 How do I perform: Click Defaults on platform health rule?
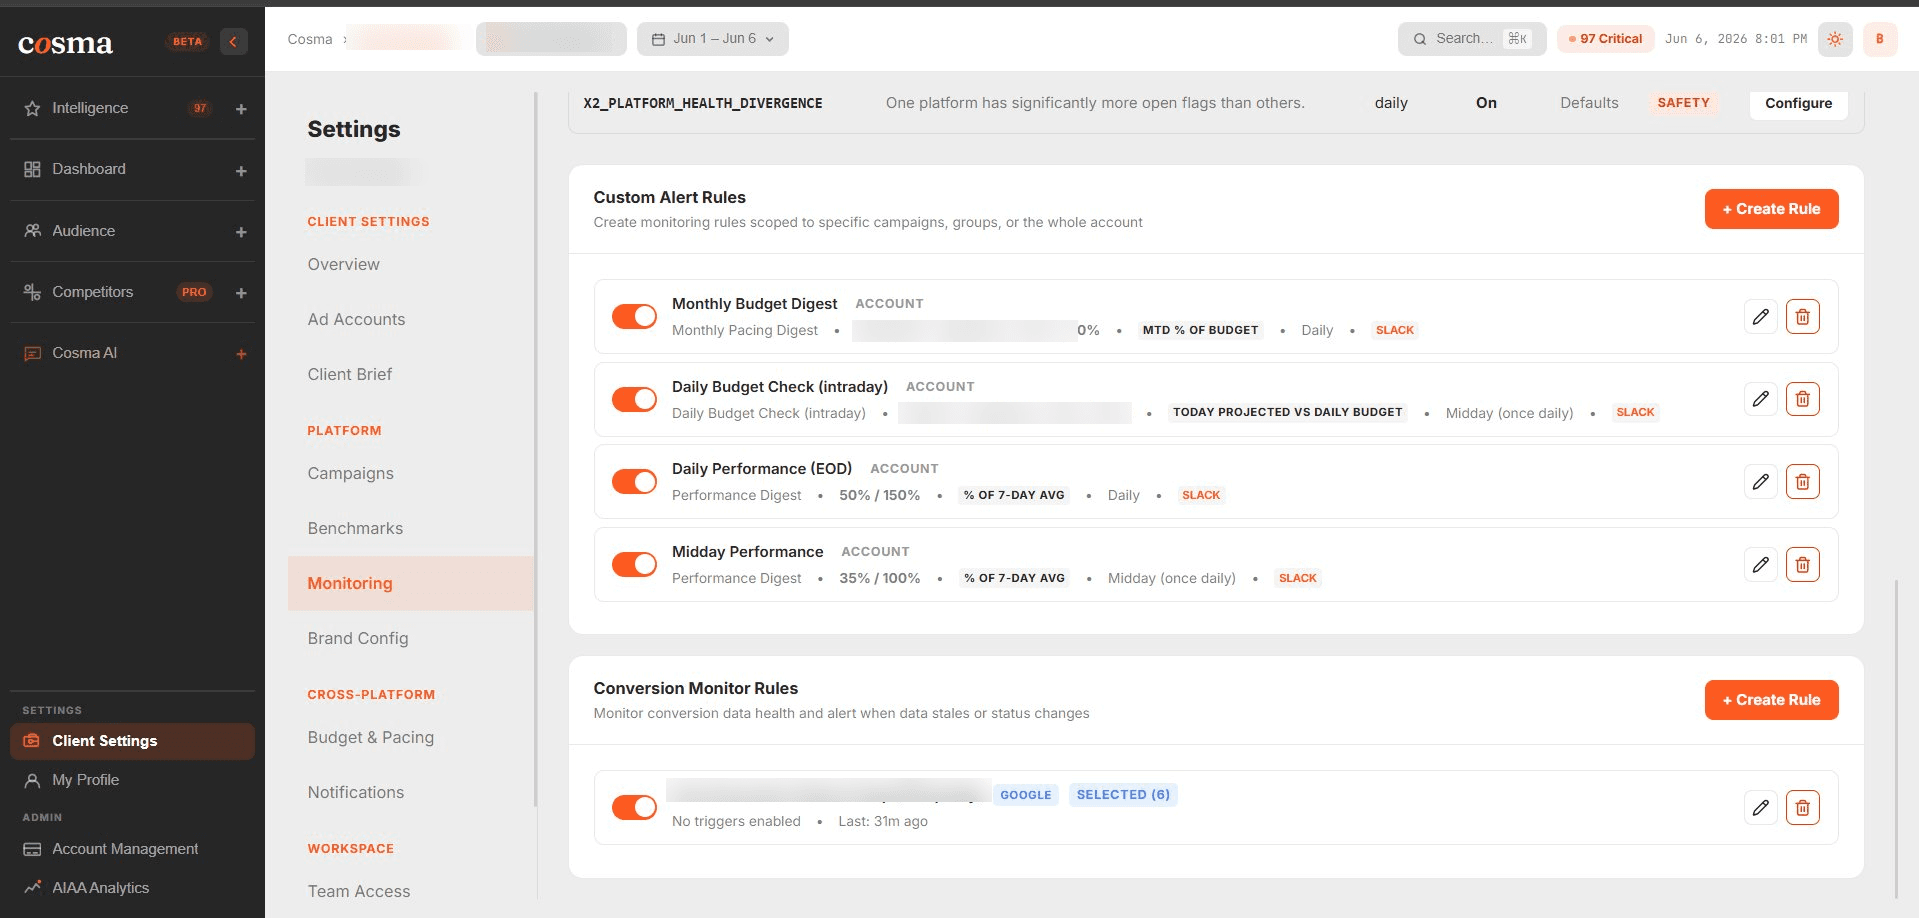(x=1589, y=103)
